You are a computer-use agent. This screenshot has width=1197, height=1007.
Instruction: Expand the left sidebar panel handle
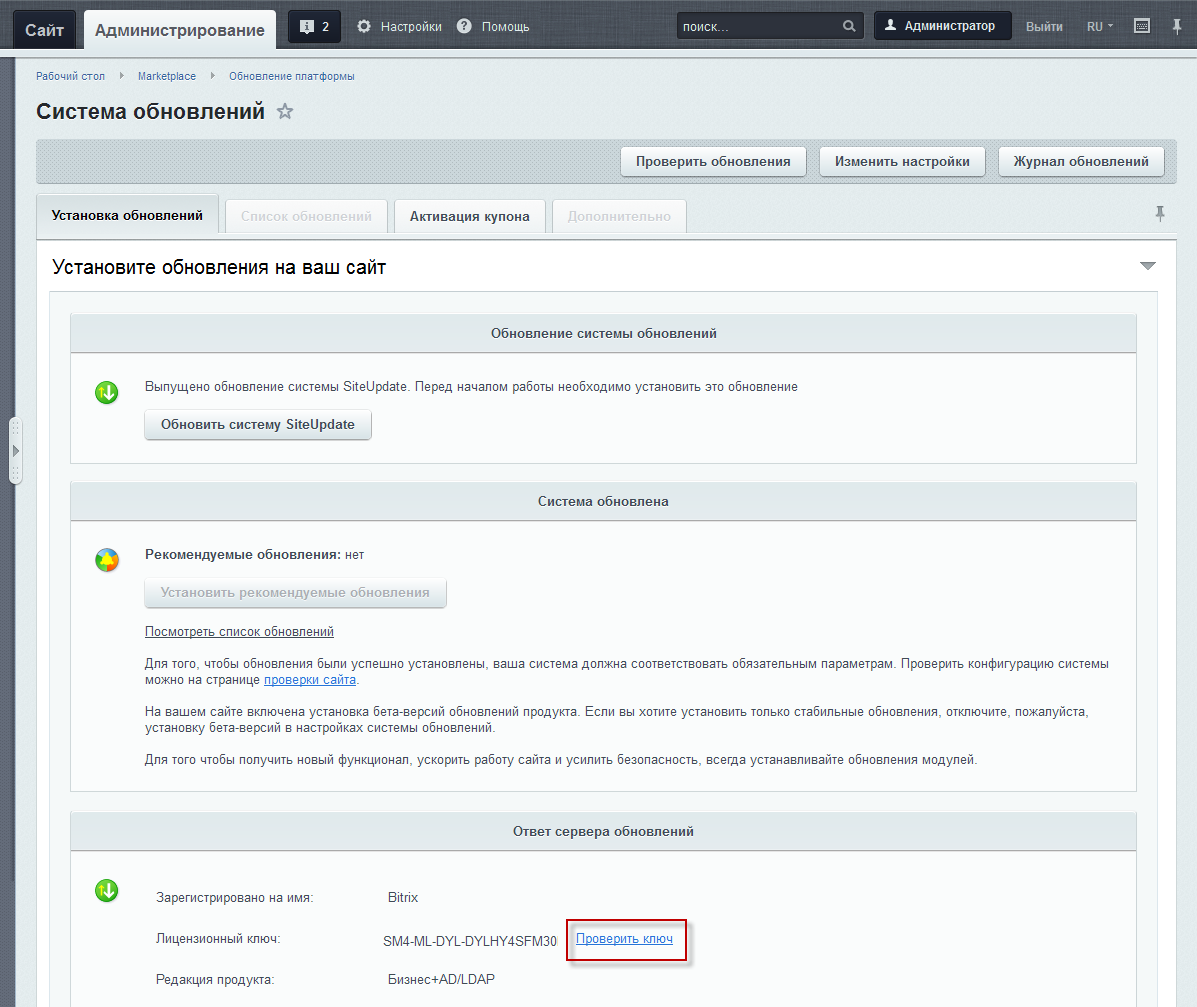(14, 451)
